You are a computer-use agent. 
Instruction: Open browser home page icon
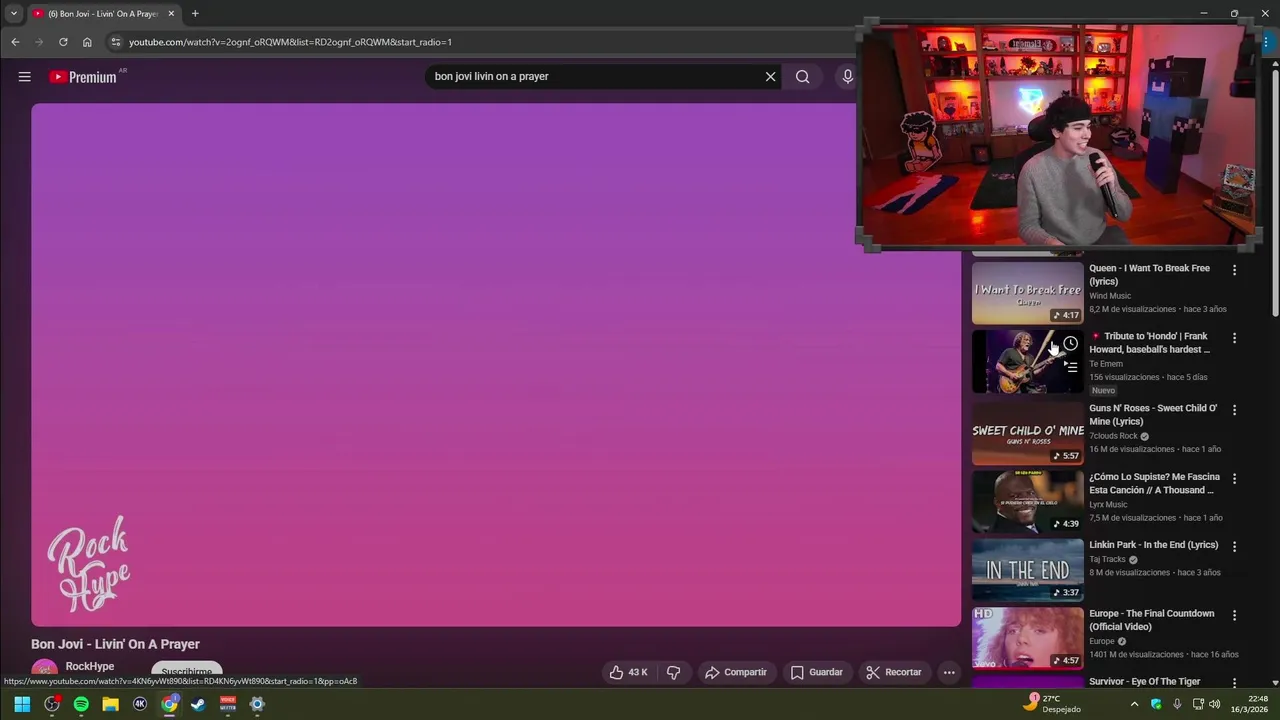[x=87, y=42]
